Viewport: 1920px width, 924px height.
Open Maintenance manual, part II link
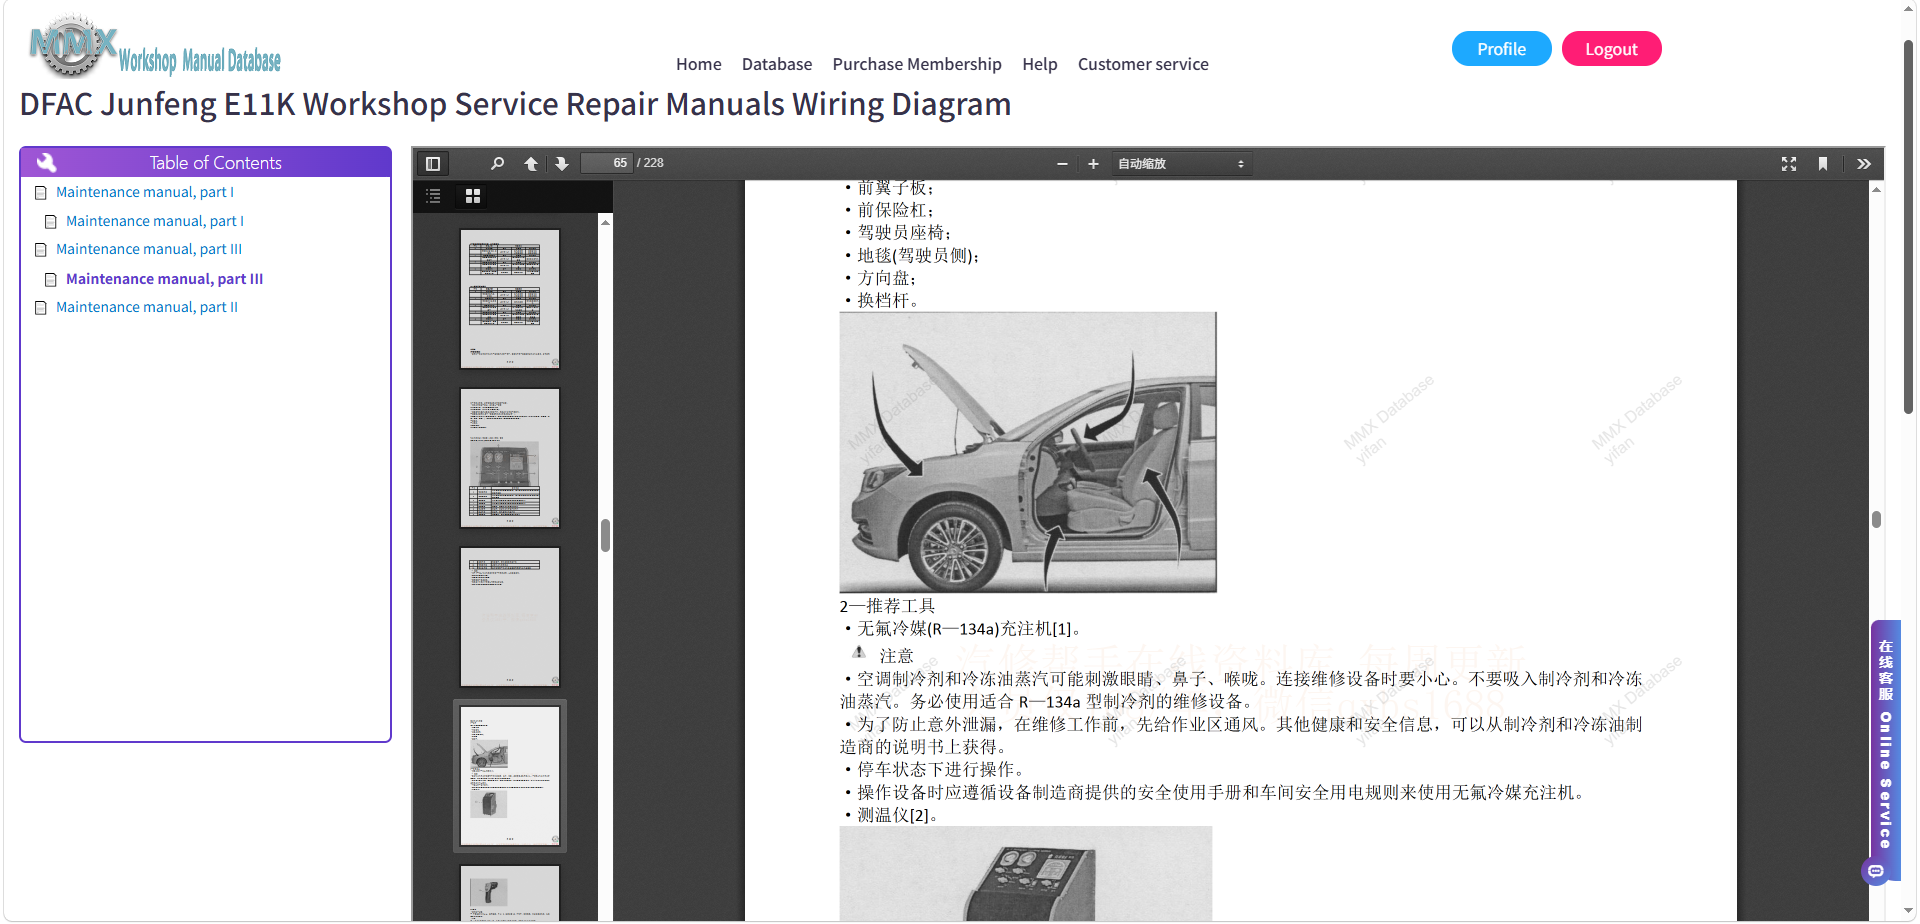(x=147, y=307)
